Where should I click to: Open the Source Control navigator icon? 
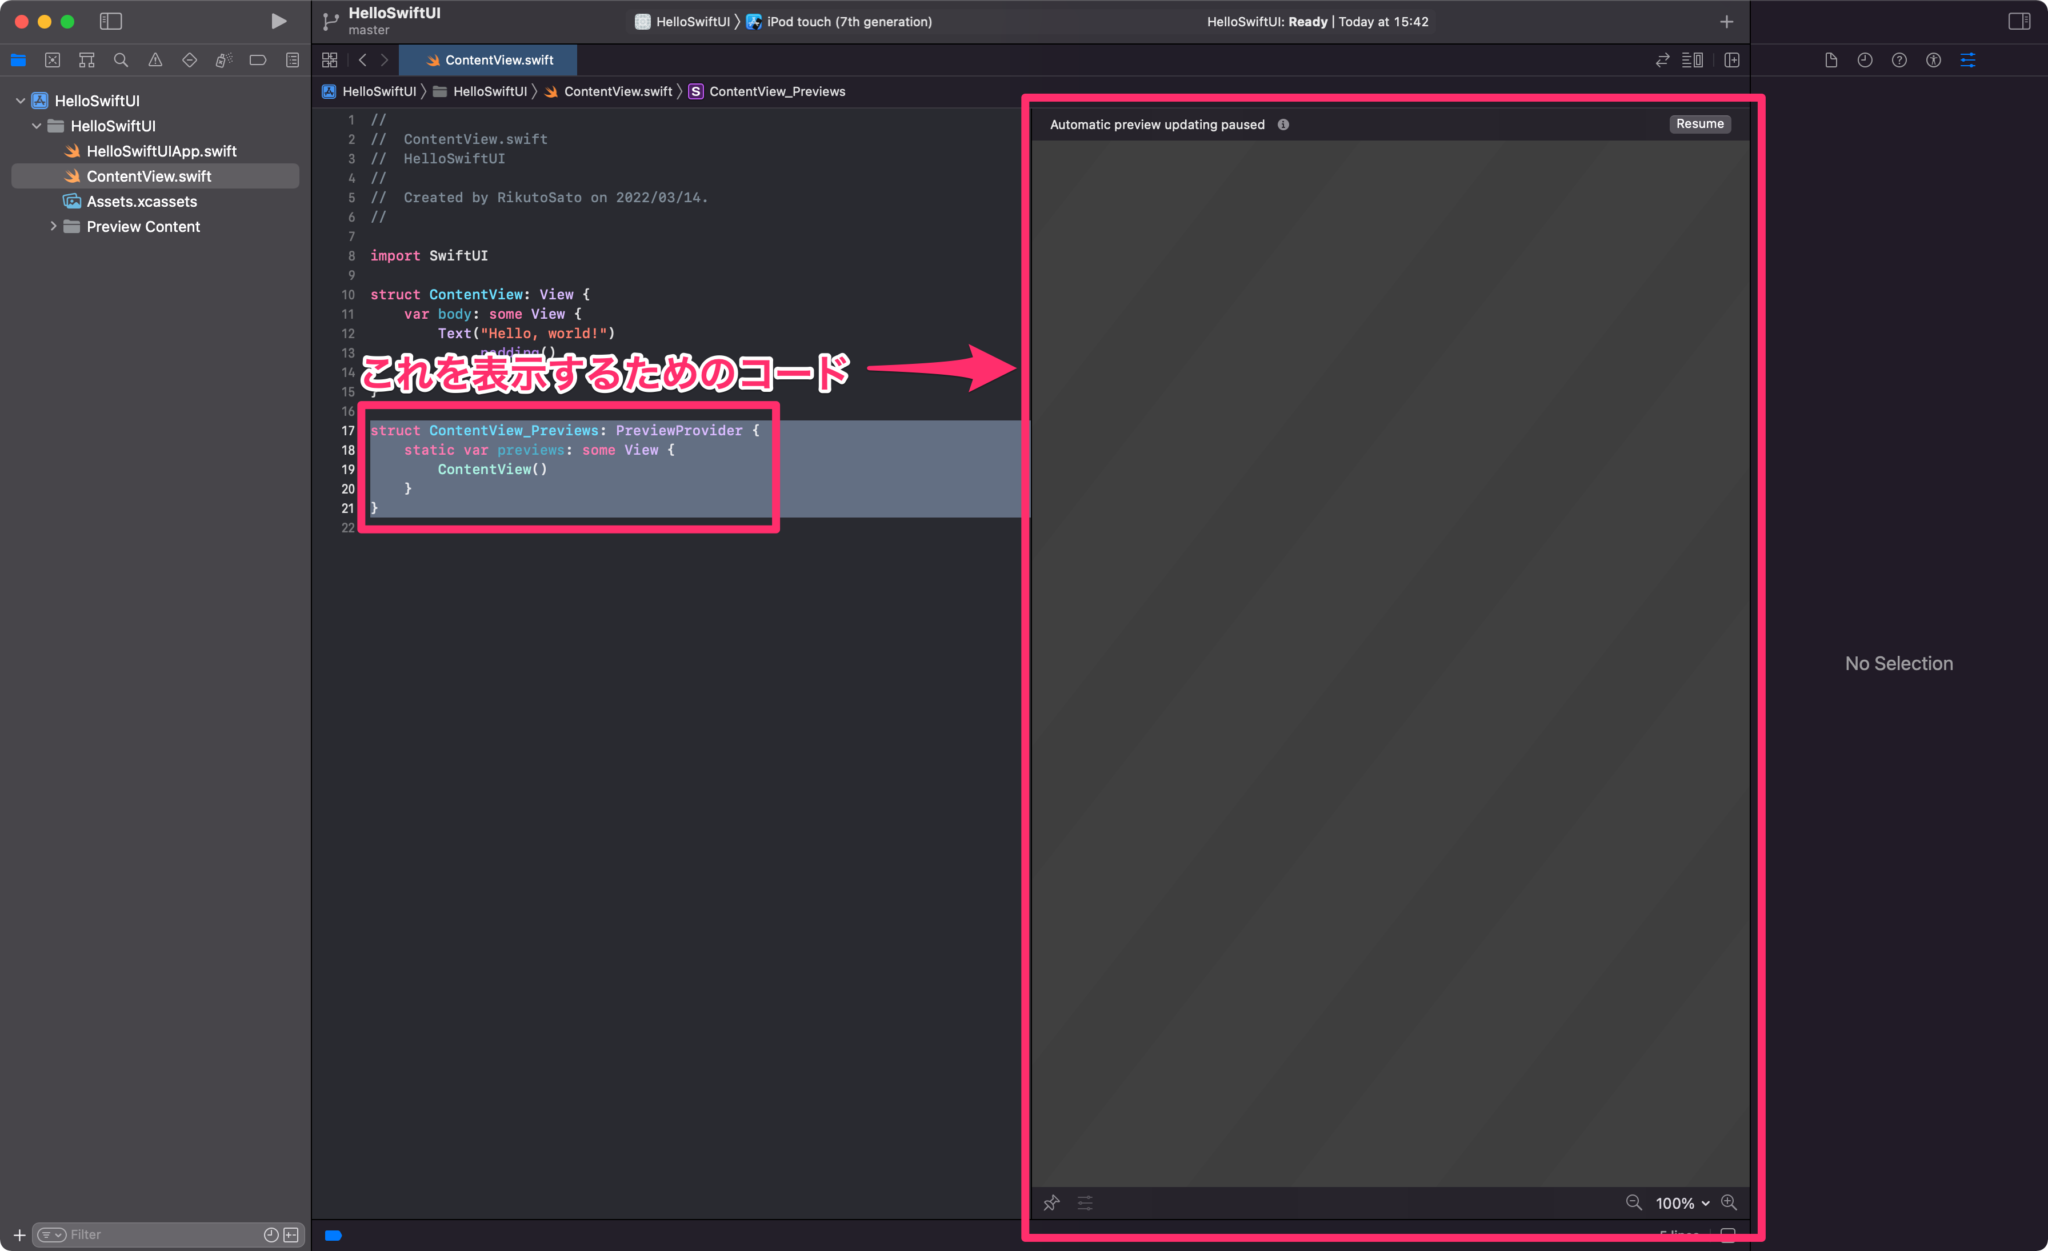[x=52, y=60]
